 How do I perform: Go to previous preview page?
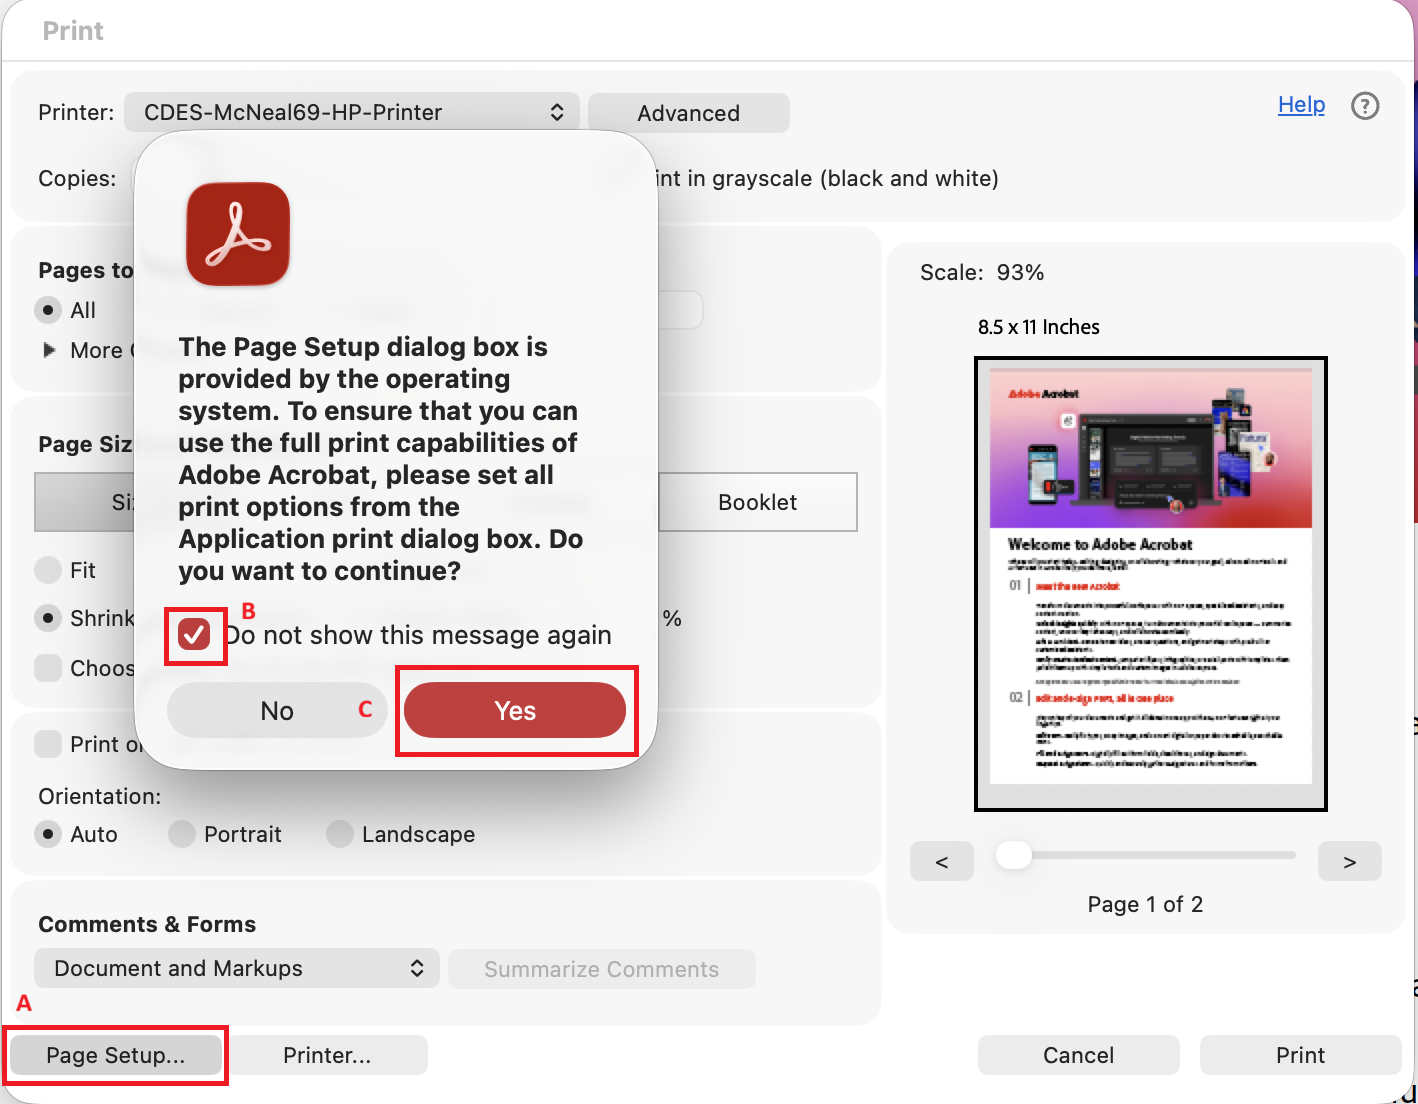click(x=942, y=861)
